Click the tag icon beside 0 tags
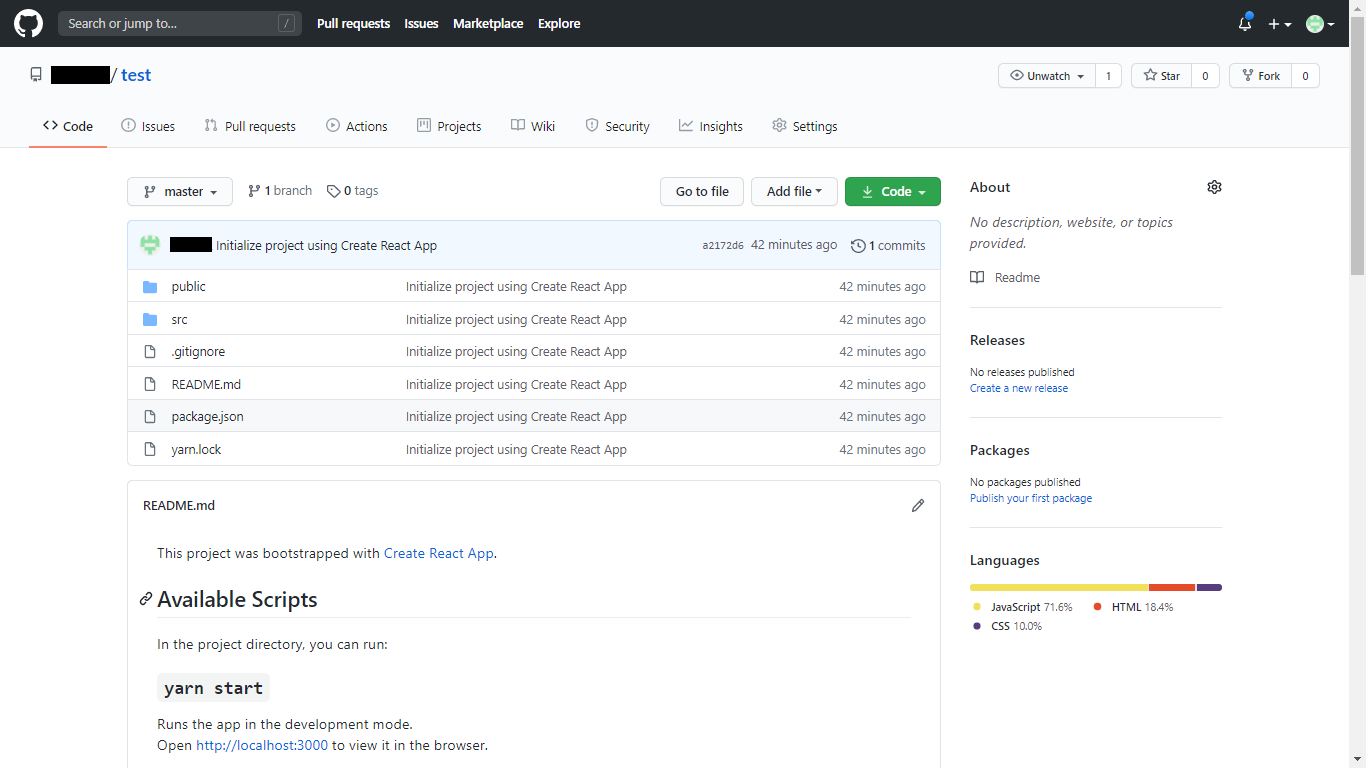 [x=333, y=191]
